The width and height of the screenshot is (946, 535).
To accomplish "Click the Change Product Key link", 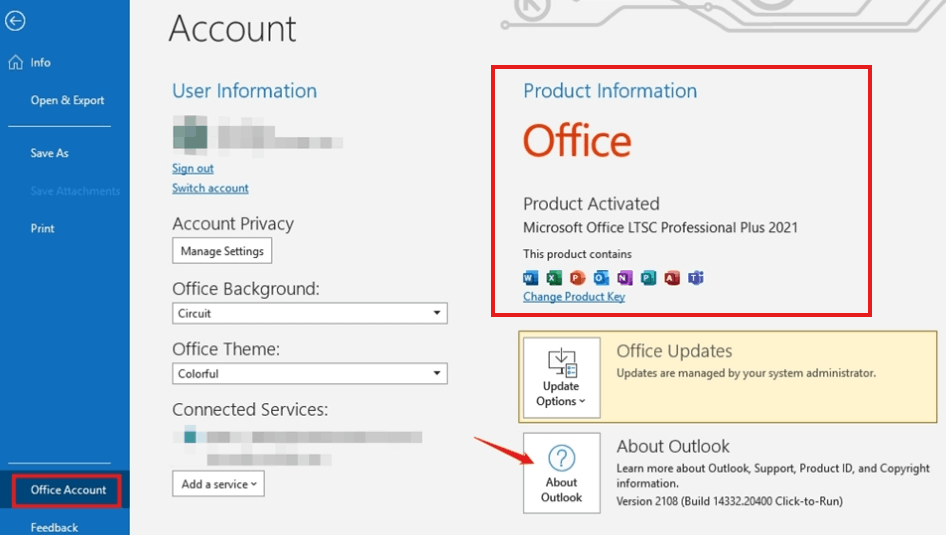I will [x=574, y=297].
